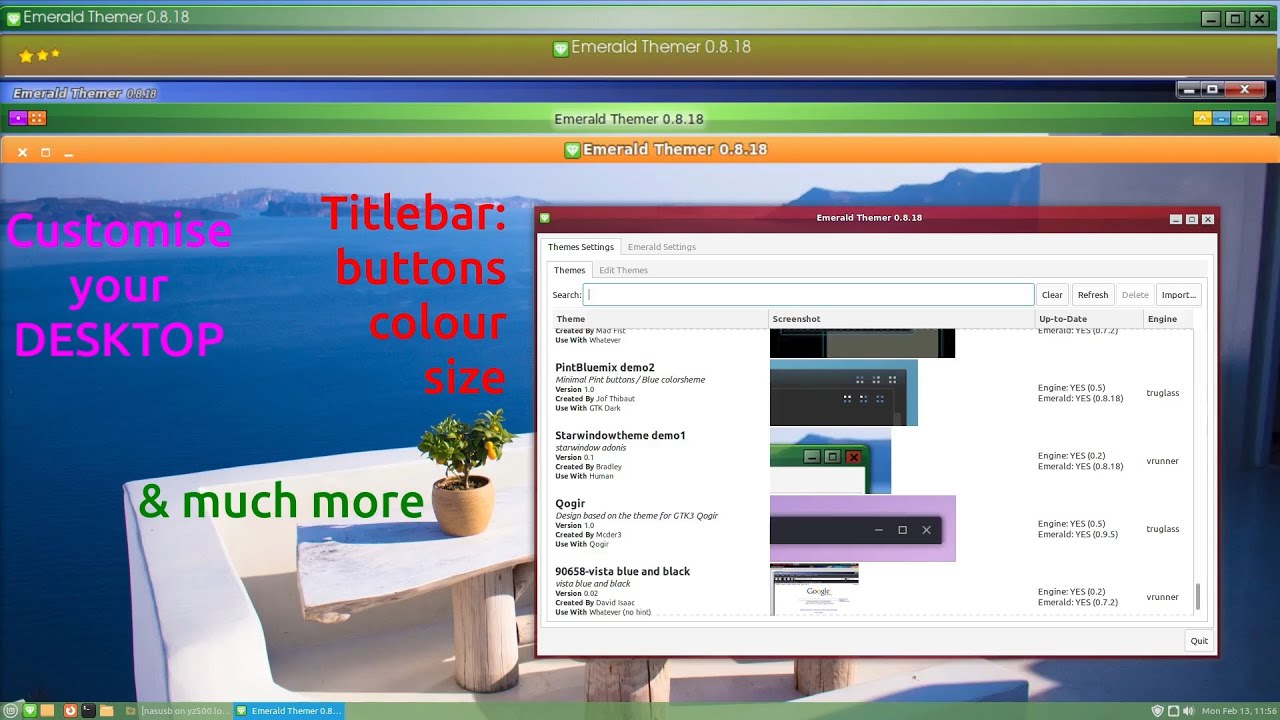This screenshot has width=1280, height=720.
Task: Click the vista blue and black screenshot preview
Action: tap(814, 590)
